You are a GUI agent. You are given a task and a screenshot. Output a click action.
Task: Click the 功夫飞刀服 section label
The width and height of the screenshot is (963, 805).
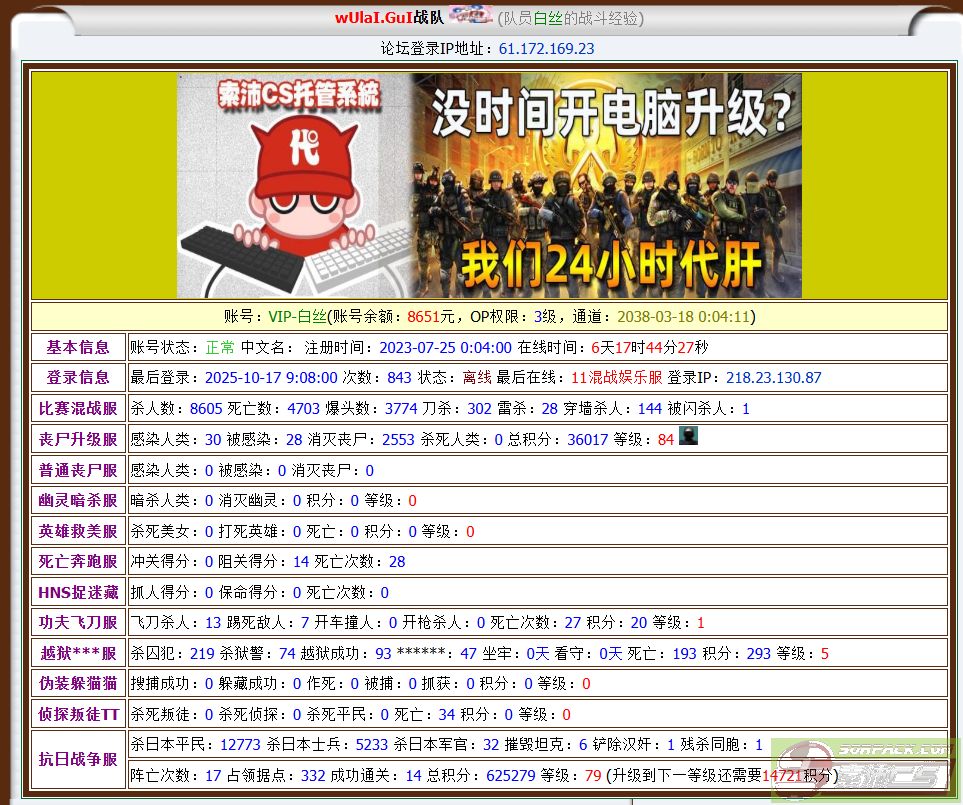pyautogui.click(x=78, y=622)
